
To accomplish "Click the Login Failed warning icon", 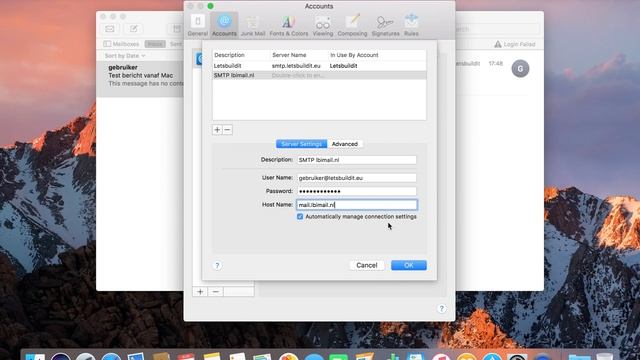I will click(x=498, y=44).
